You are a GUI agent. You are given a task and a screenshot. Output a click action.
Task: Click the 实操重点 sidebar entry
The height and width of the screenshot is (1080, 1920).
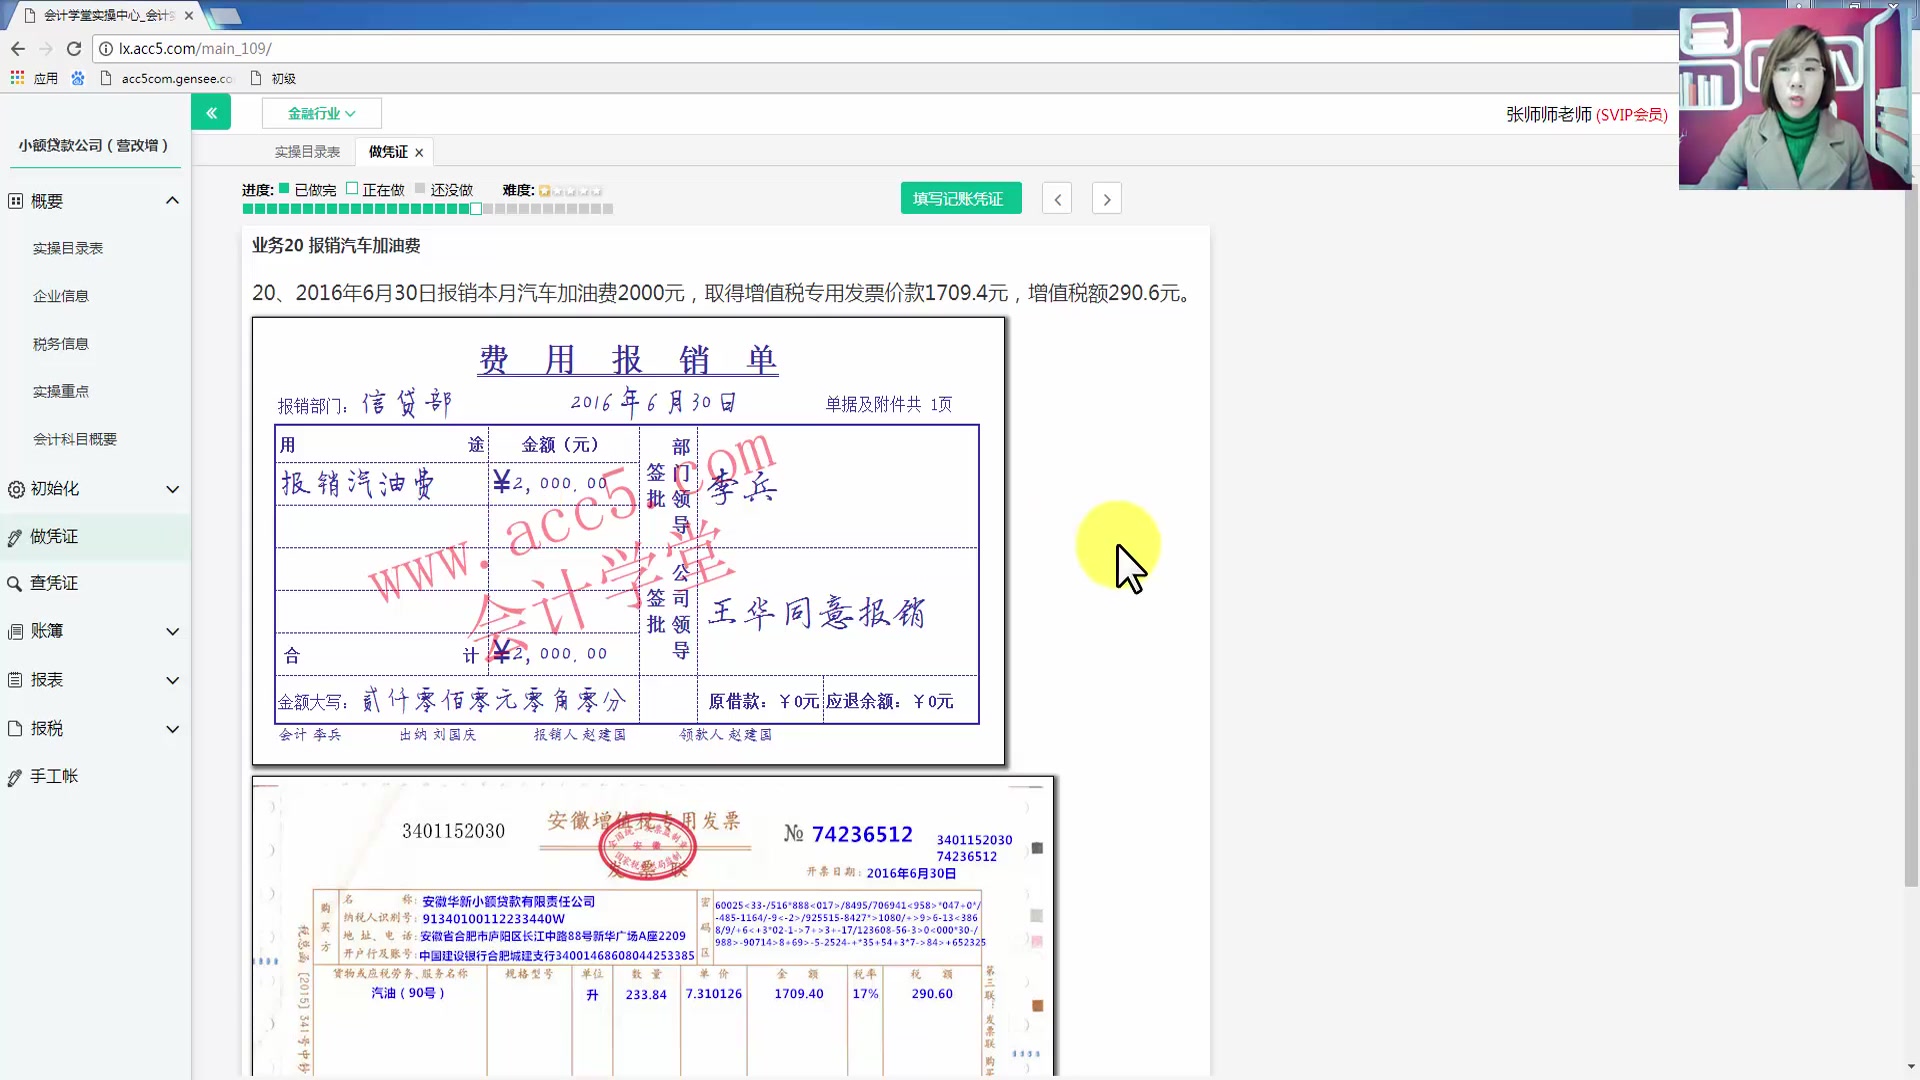[x=60, y=391]
